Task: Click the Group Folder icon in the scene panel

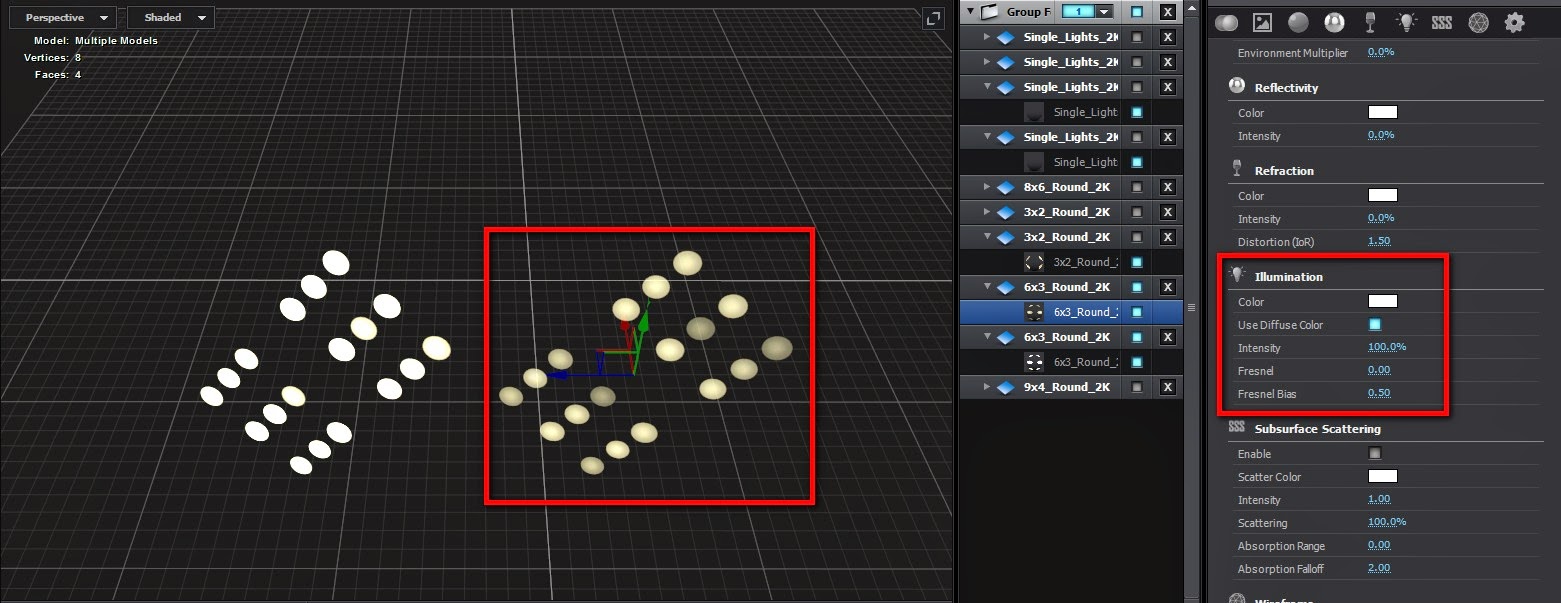Action: pyautogui.click(x=988, y=12)
